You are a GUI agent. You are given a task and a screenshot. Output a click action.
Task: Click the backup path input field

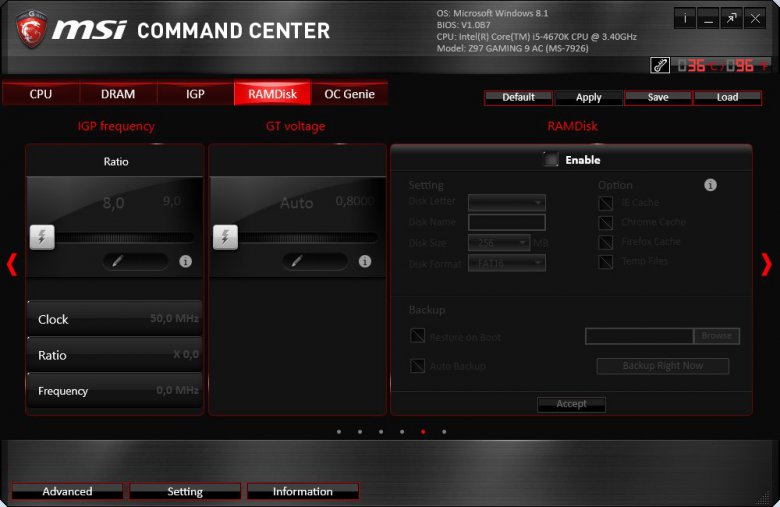pyautogui.click(x=639, y=336)
